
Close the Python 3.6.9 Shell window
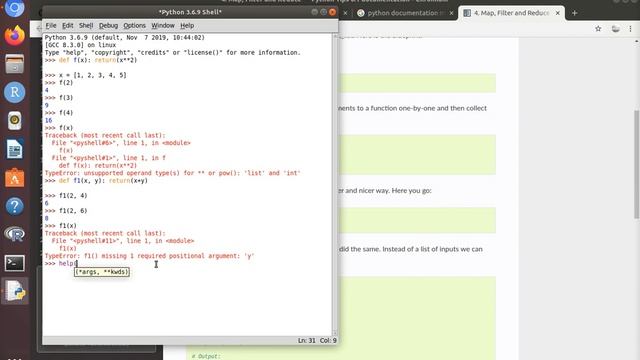332,12
